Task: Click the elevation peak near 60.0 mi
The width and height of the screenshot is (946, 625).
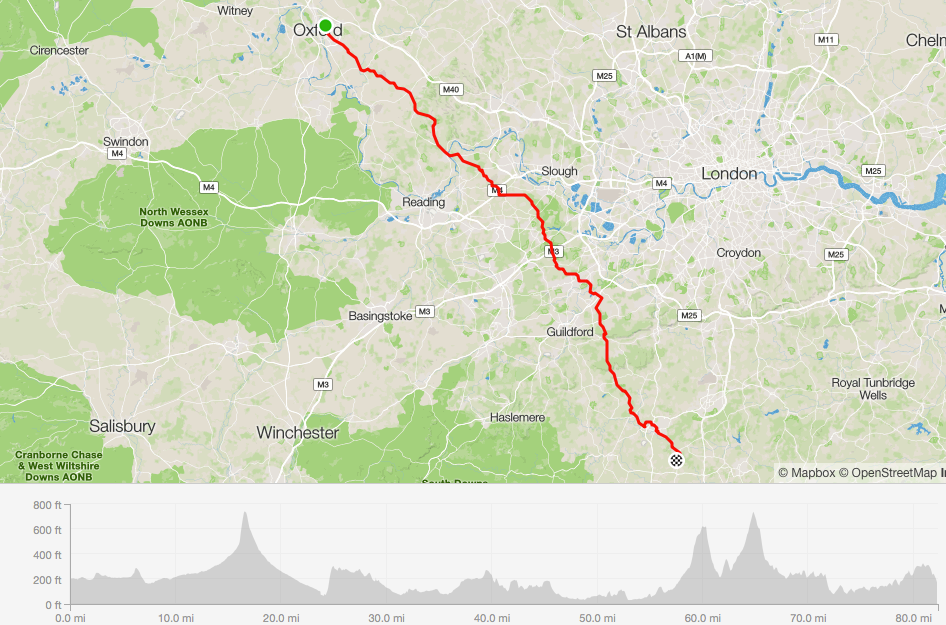Action: (x=703, y=529)
